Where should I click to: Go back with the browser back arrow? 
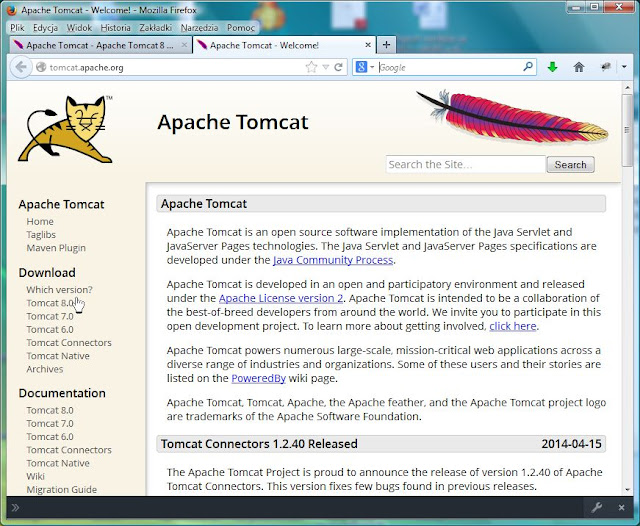coord(20,67)
